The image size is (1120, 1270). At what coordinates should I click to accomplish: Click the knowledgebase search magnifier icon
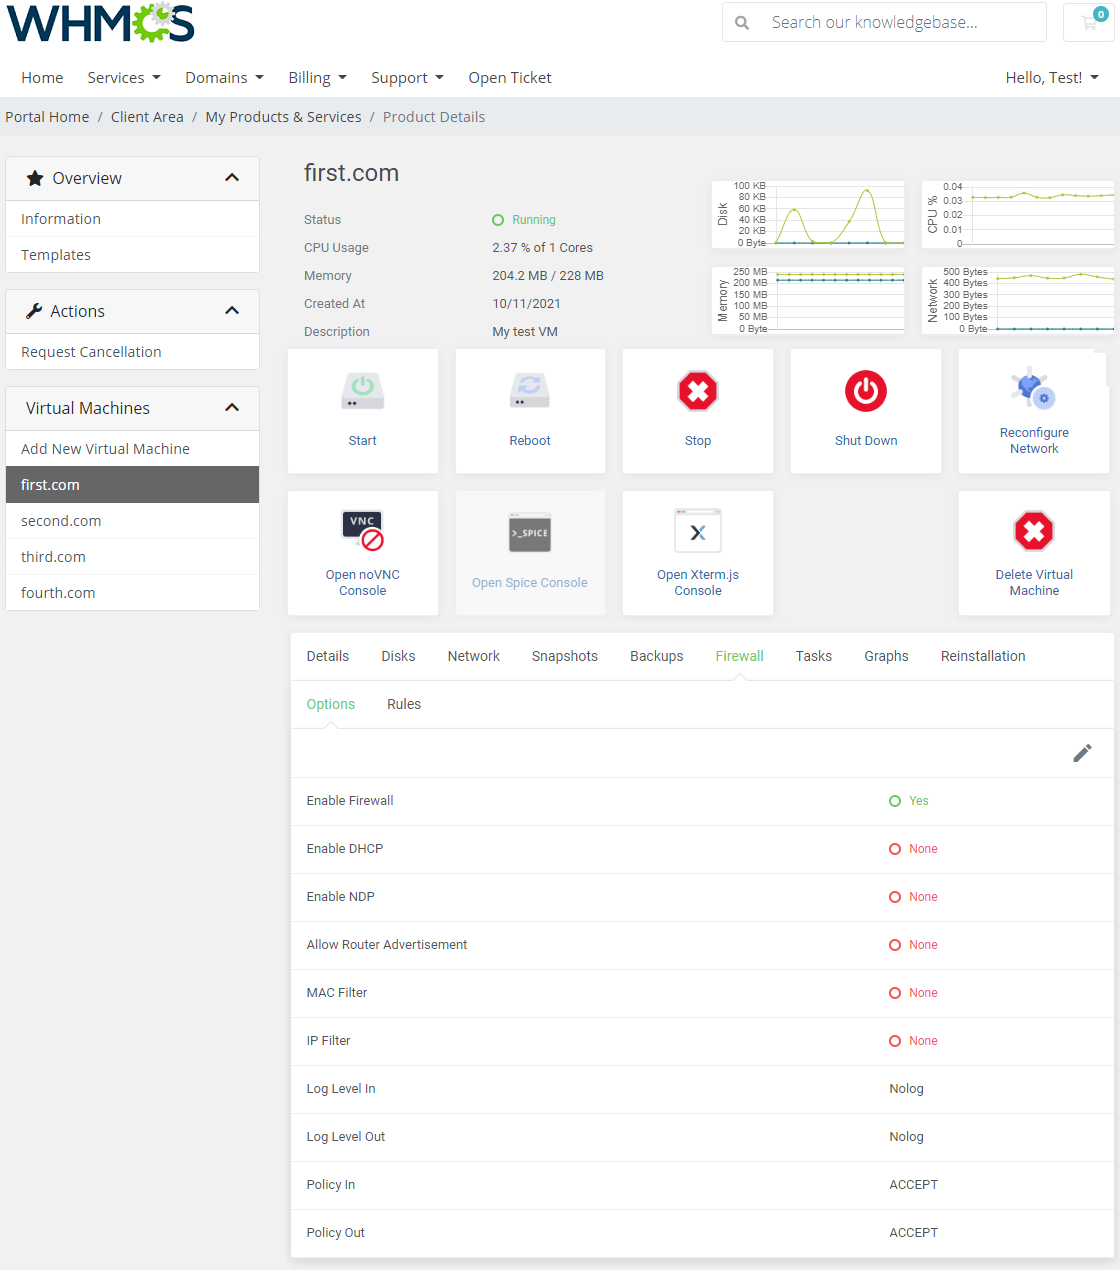pyautogui.click(x=742, y=22)
